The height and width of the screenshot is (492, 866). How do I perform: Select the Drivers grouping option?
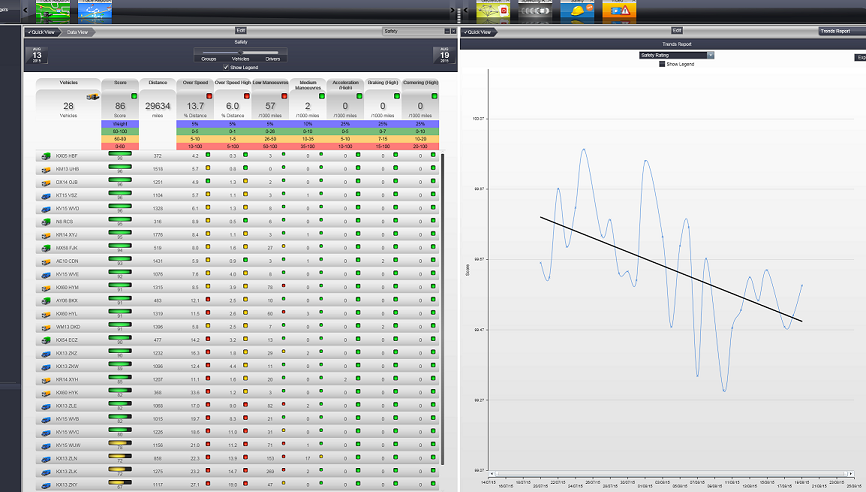pyautogui.click(x=271, y=59)
